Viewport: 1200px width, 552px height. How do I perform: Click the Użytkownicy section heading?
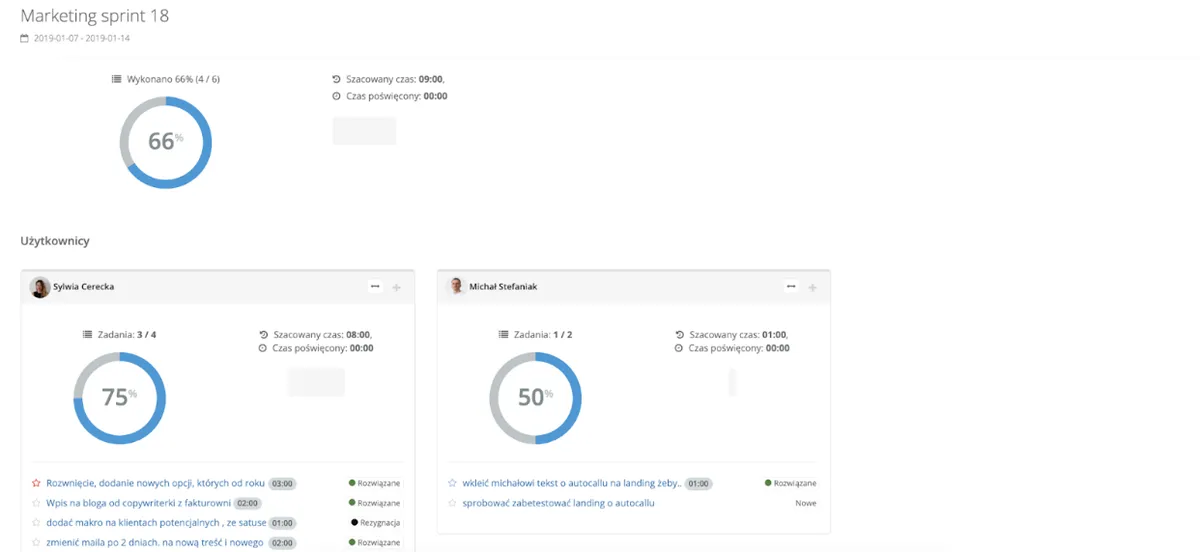click(x=55, y=241)
